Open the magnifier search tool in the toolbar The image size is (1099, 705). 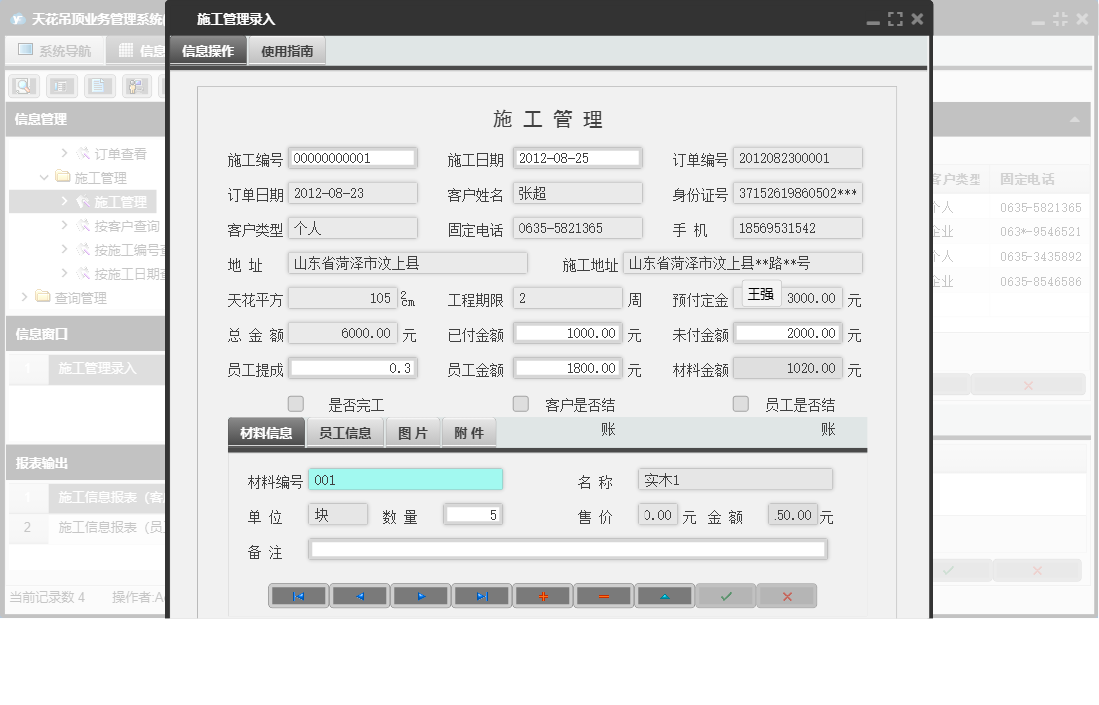pyautogui.click(x=22, y=85)
